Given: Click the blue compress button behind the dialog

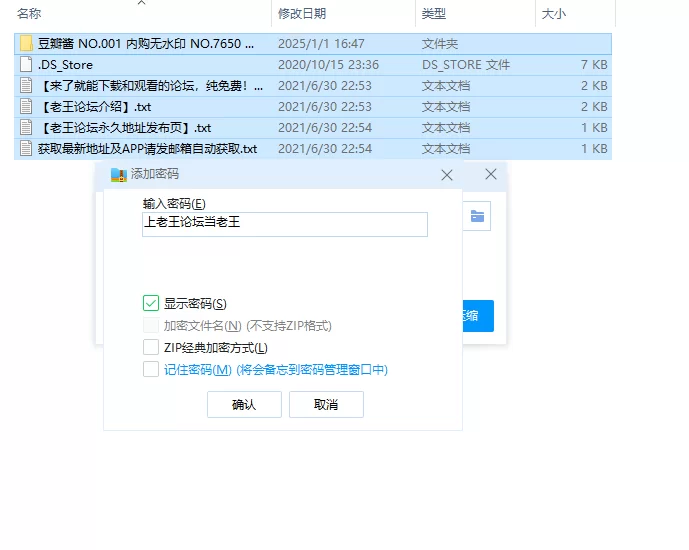Looking at the screenshot, I should 477,316.
